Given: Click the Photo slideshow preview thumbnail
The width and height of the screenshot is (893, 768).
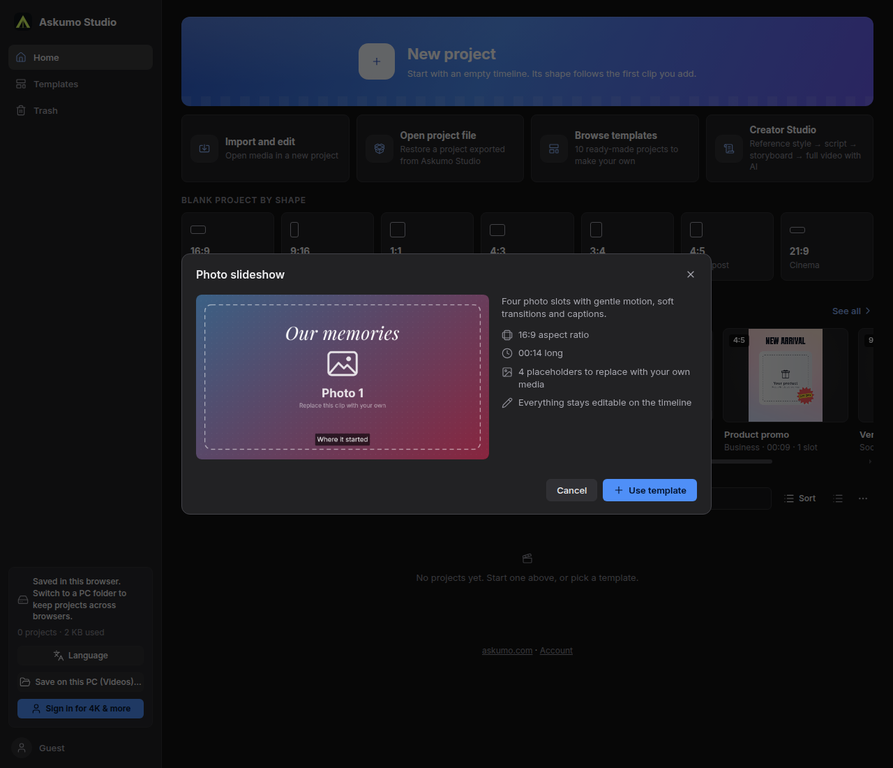Looking at the screenshot, I should 342,377.
